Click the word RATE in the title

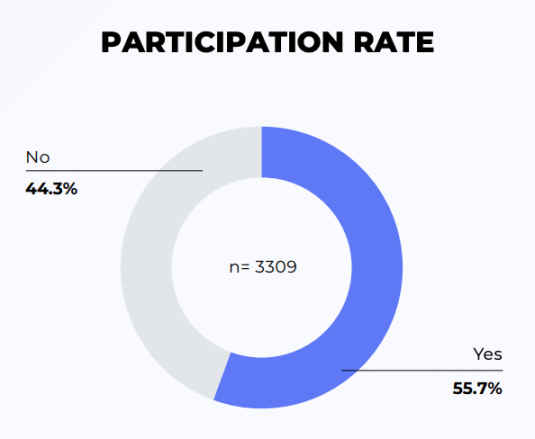pyautogui.click(x=394, y=42)
